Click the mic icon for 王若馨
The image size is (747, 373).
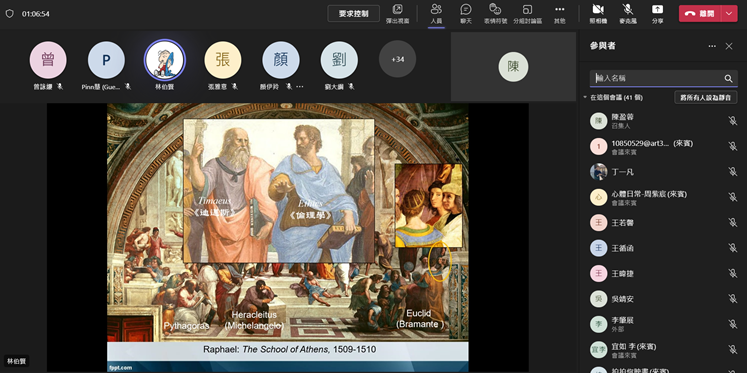[733, 222]
